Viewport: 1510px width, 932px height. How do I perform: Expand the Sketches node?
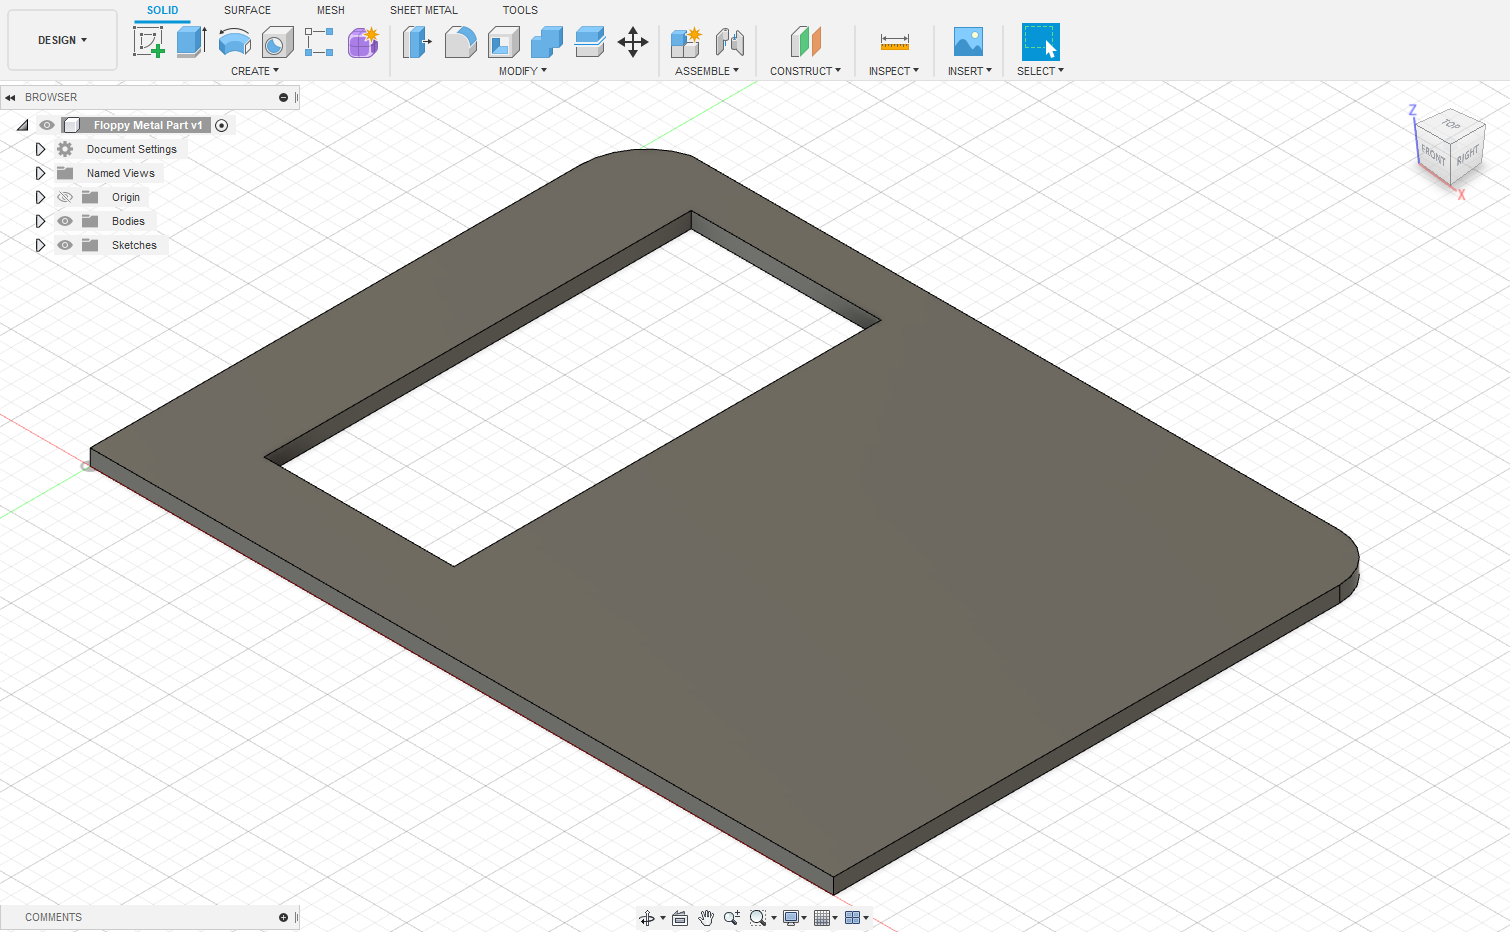(x=40, y=245)
